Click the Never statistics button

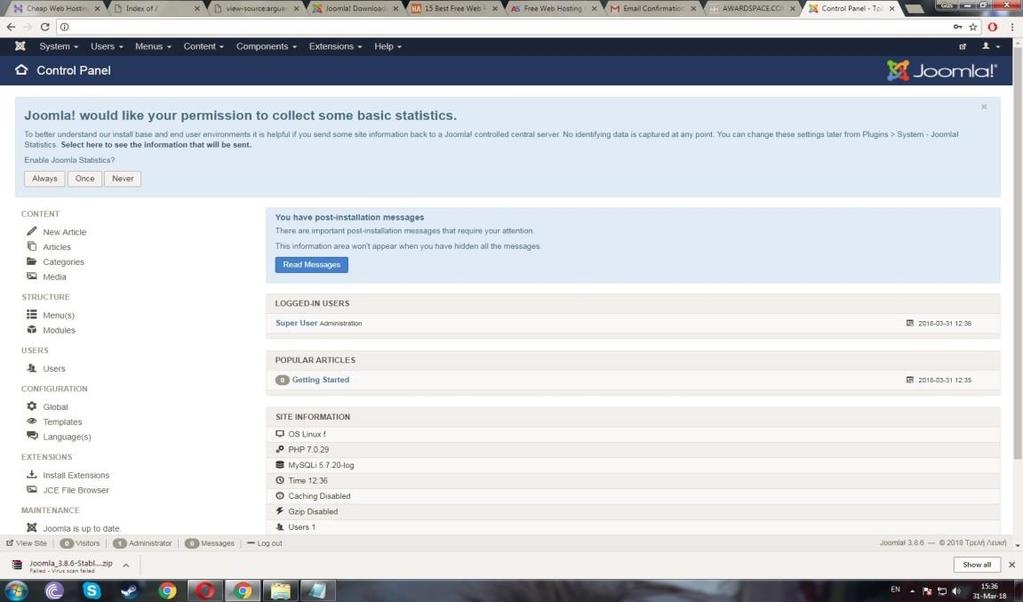tap(123, 178)
